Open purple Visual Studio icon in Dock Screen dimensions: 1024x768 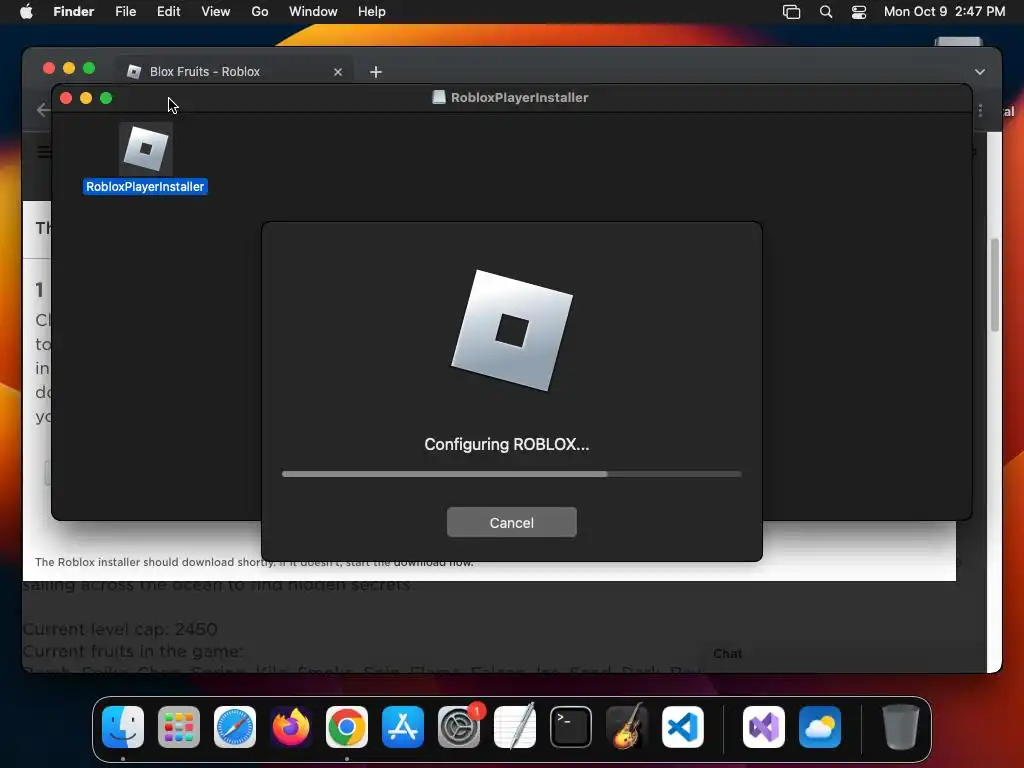[764, 727]
